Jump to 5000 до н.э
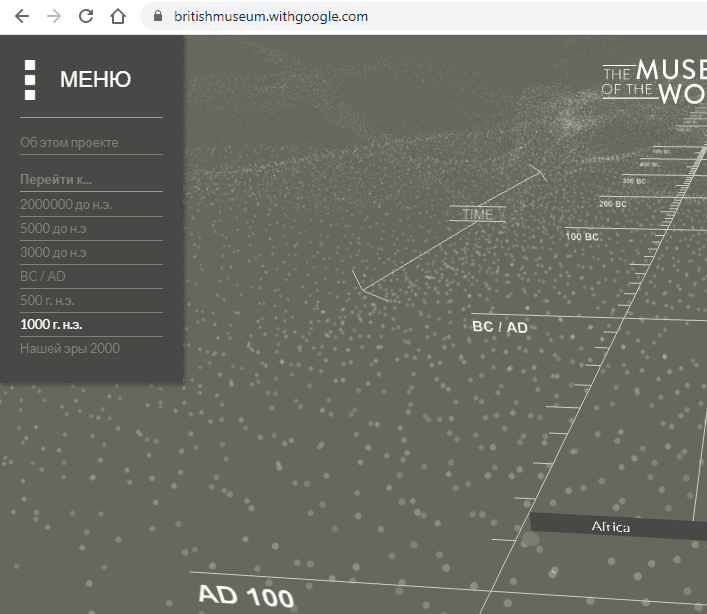This screenshot has height=614, width=707. click(53, 229)
